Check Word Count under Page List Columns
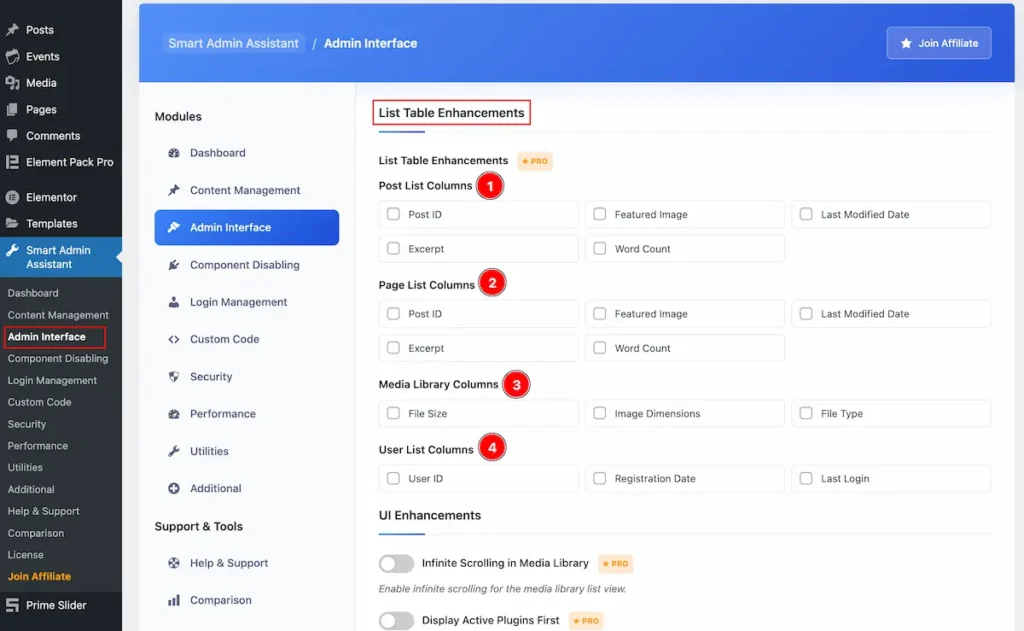The height and width of the screenshot is (631, 1024). tap(600, 348)
